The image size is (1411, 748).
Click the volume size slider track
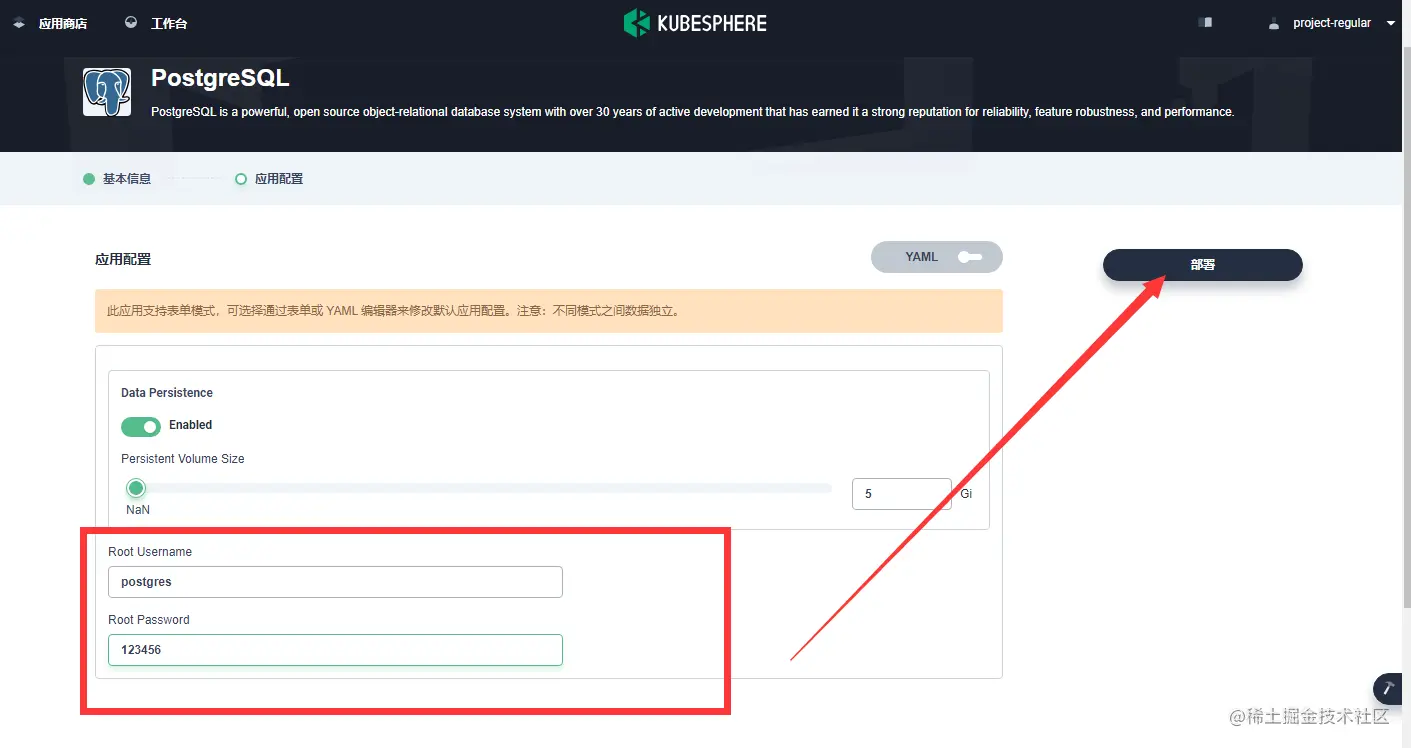point(478,488)
